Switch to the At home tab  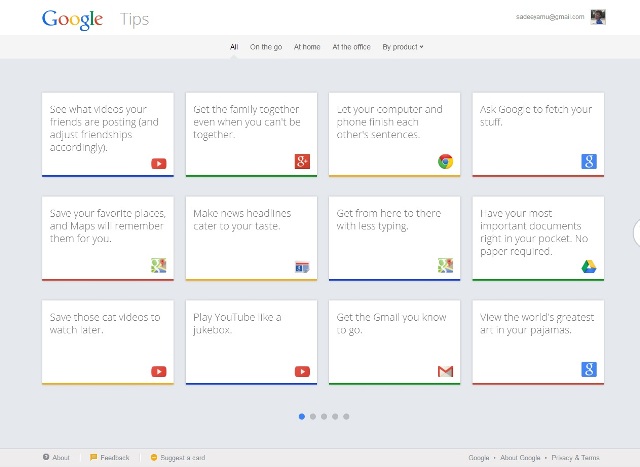tap(307, 47)
